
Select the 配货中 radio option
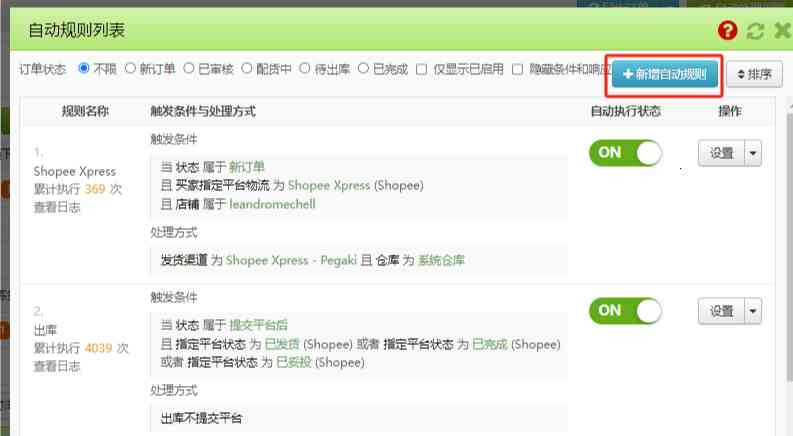246,68
